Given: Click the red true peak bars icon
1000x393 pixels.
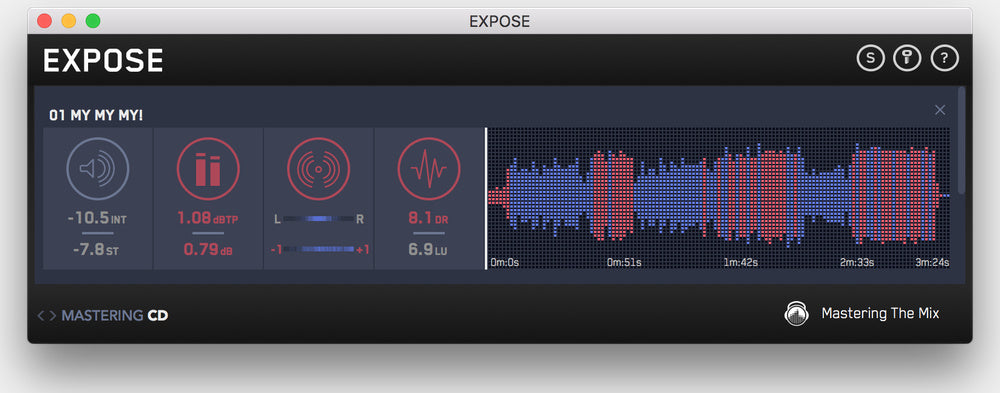Looking at the screenshot, I should tap(208, 169).
